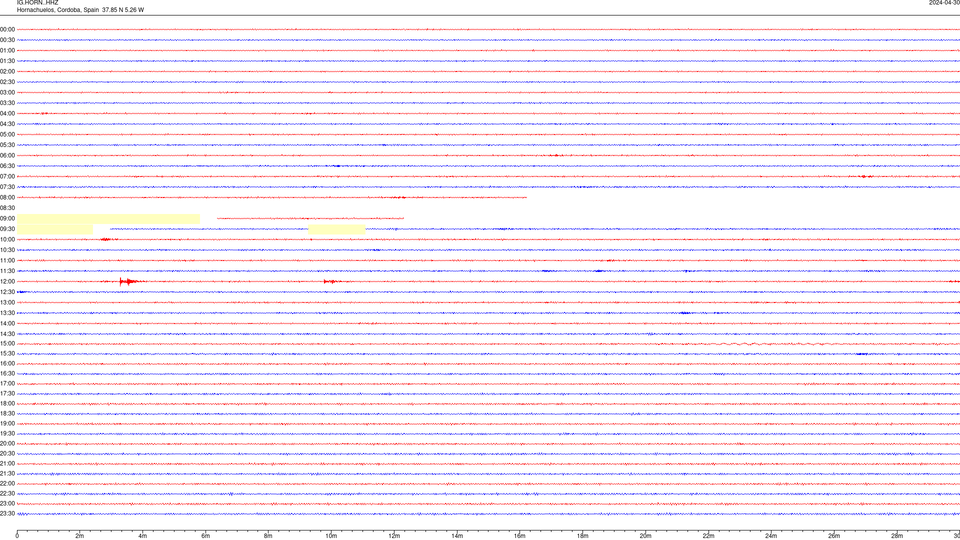Select the 06:30 row time label
This screenshot has height=540, width=960.
(x=7, y=166)
